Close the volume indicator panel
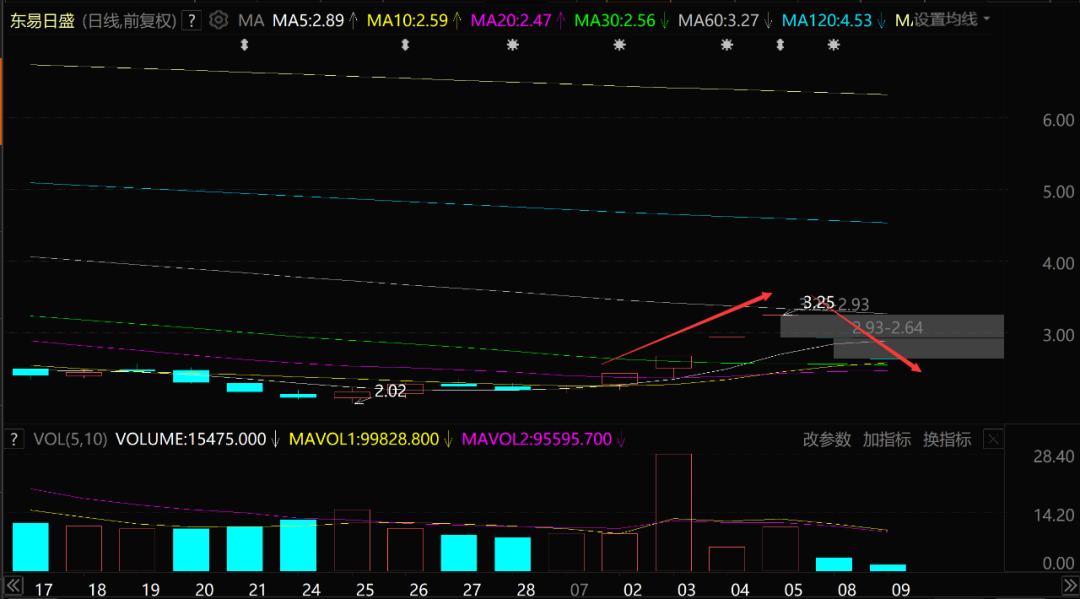This screenshot has width=1080, height=599. point(993,439)
